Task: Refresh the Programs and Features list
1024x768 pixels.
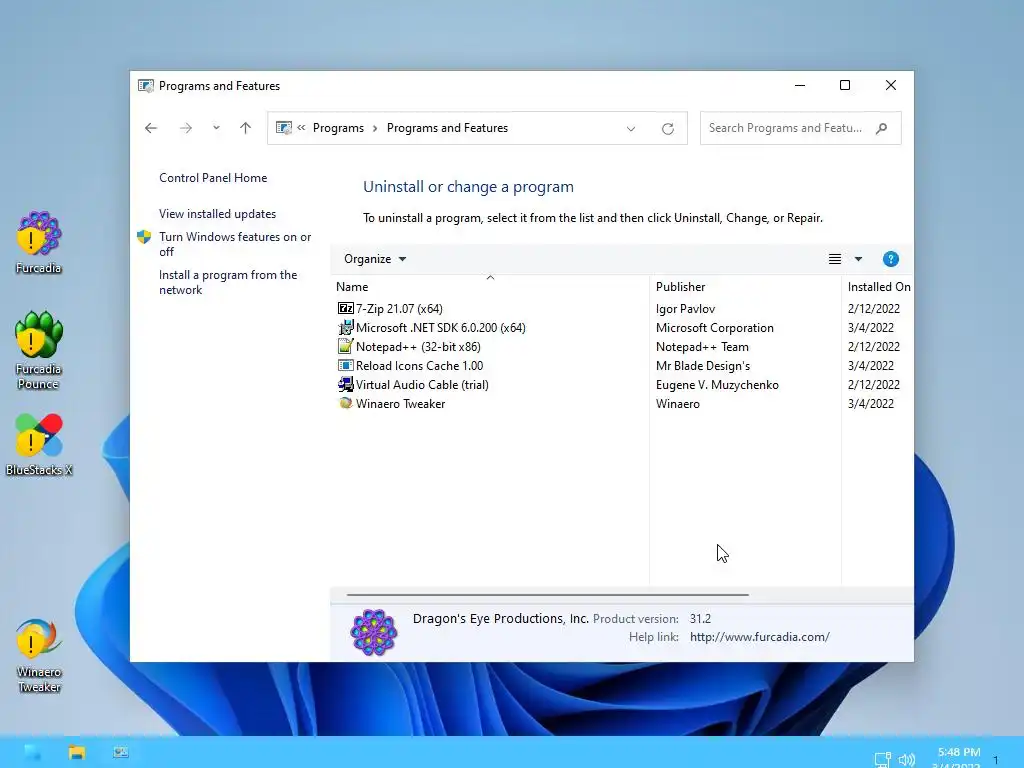Action: click(667, 129)
